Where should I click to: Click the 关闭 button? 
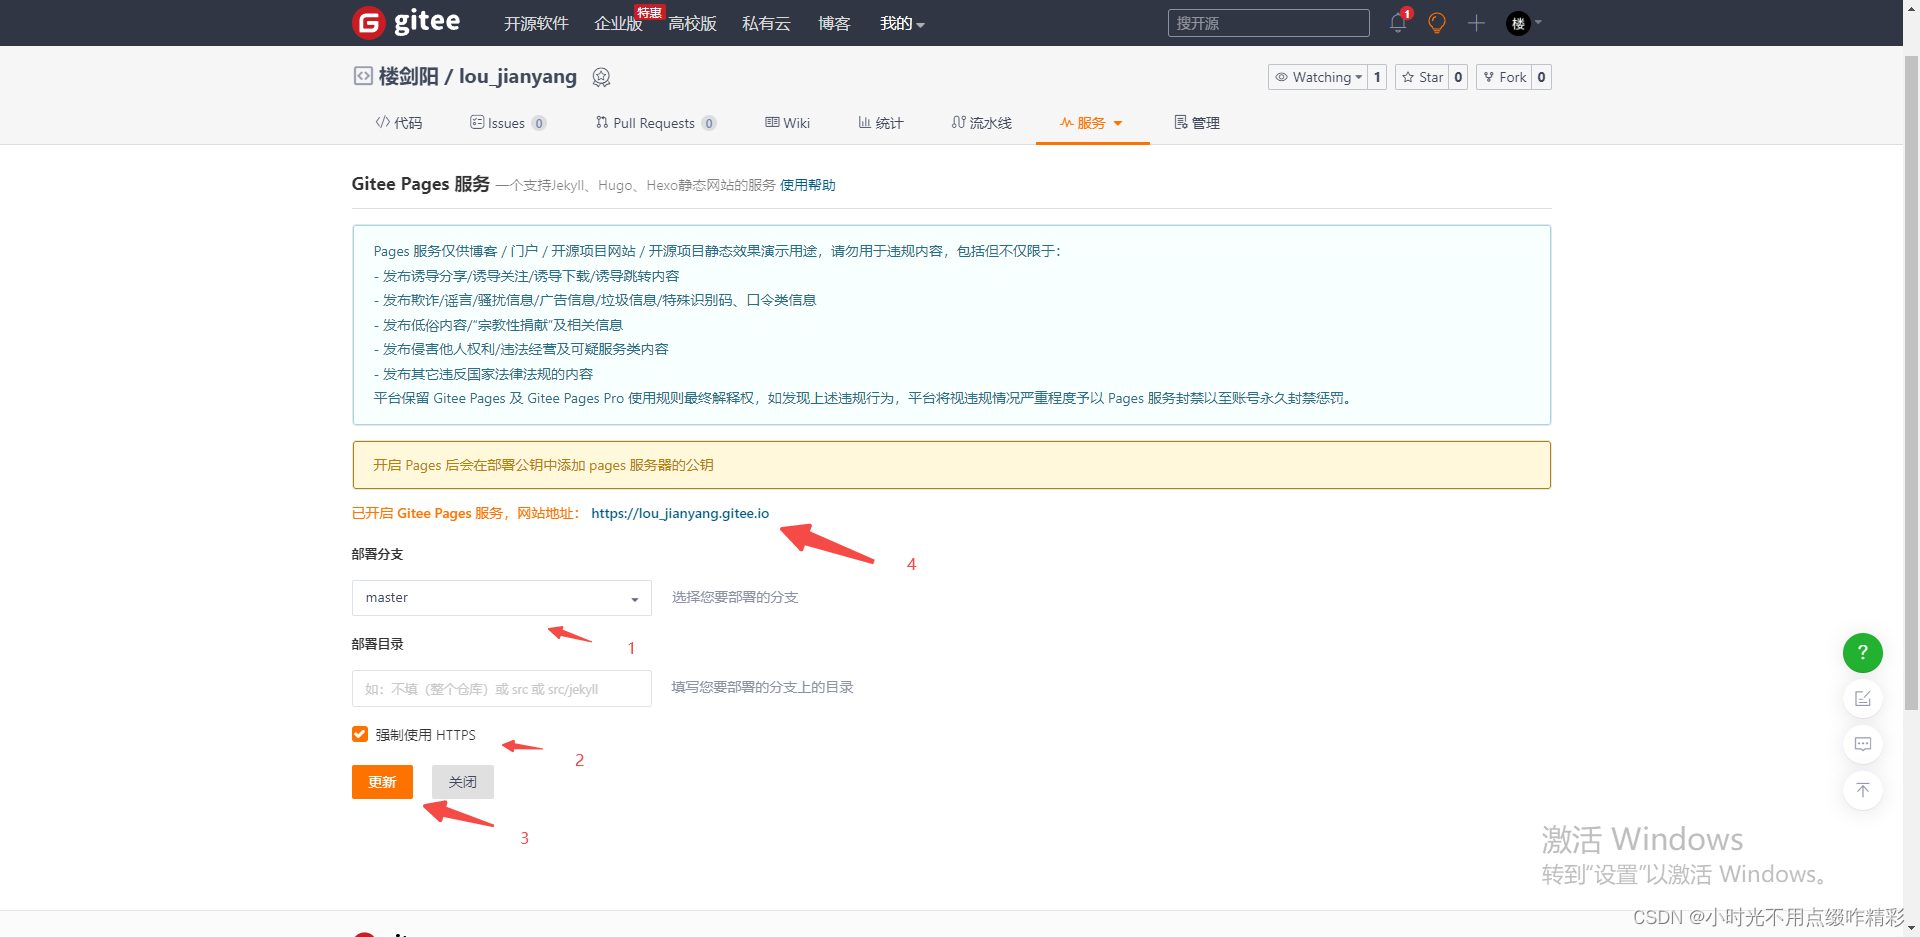(x=463, y=782)
